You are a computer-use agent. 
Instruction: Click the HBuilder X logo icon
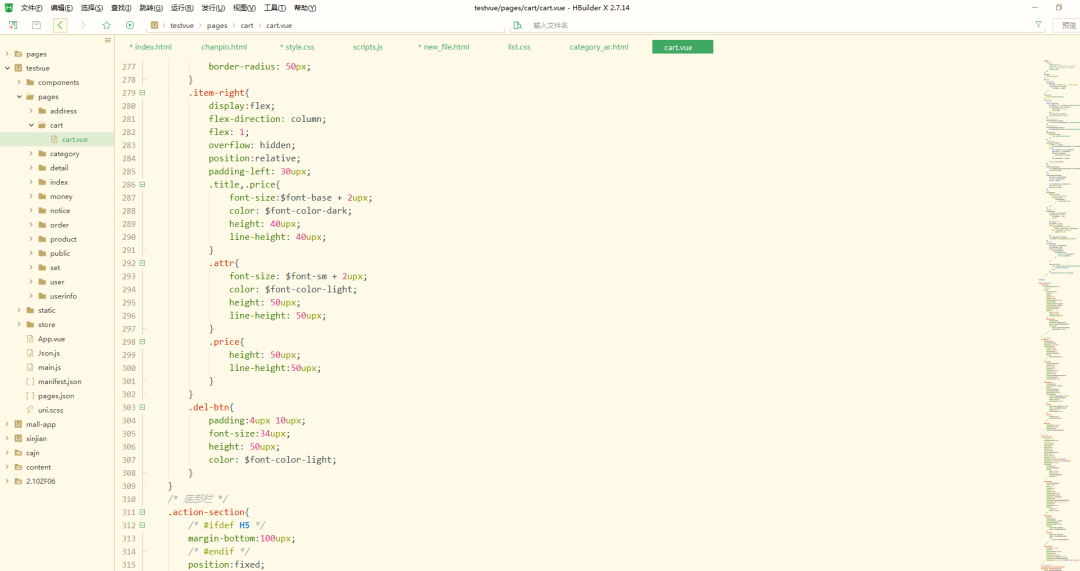tap(8, 8)
